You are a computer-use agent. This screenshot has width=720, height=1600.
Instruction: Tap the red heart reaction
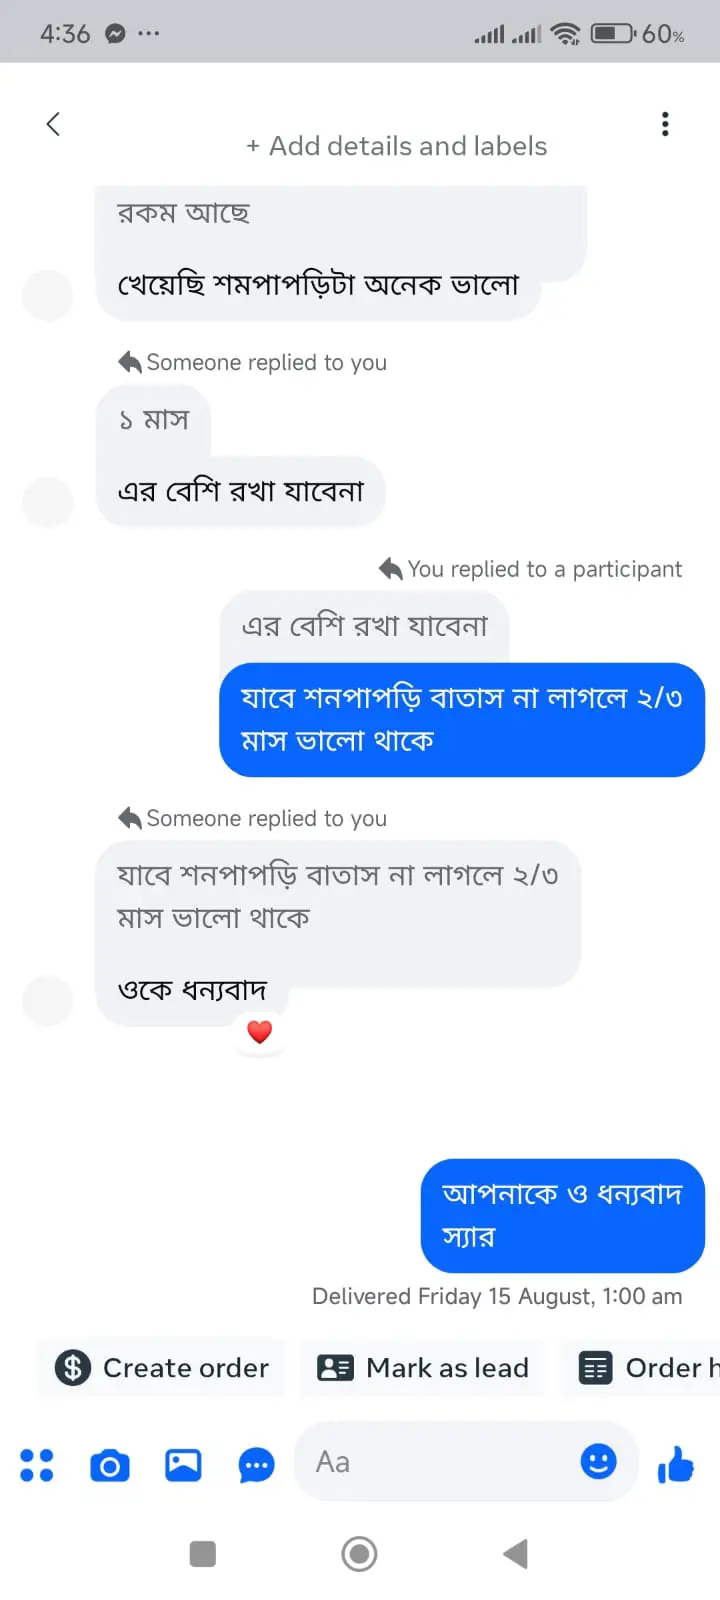pos(260,1031)
